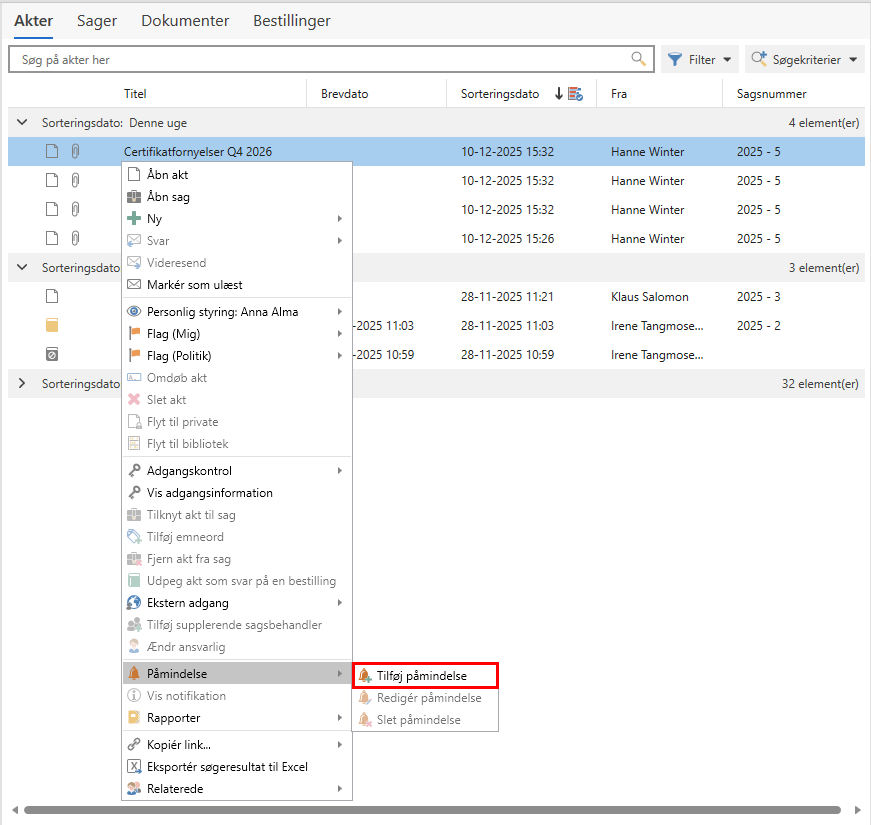Click the bell icon beside Påmindelse
Viewport: 871px width, 825px height.
(x=134, y=673)
